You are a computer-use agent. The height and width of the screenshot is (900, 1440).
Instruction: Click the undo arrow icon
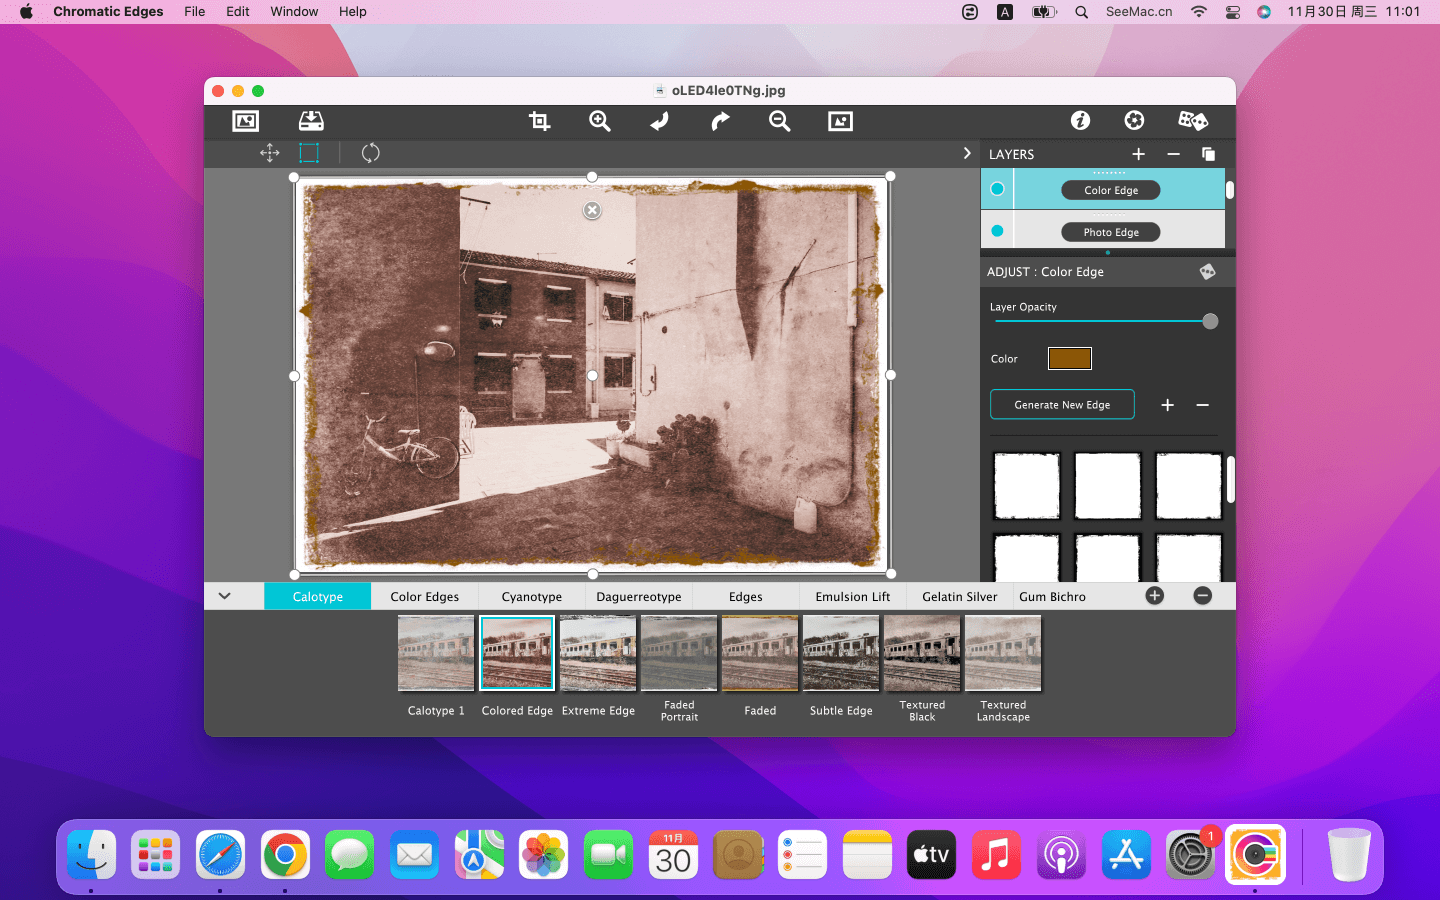pos(659,121)
